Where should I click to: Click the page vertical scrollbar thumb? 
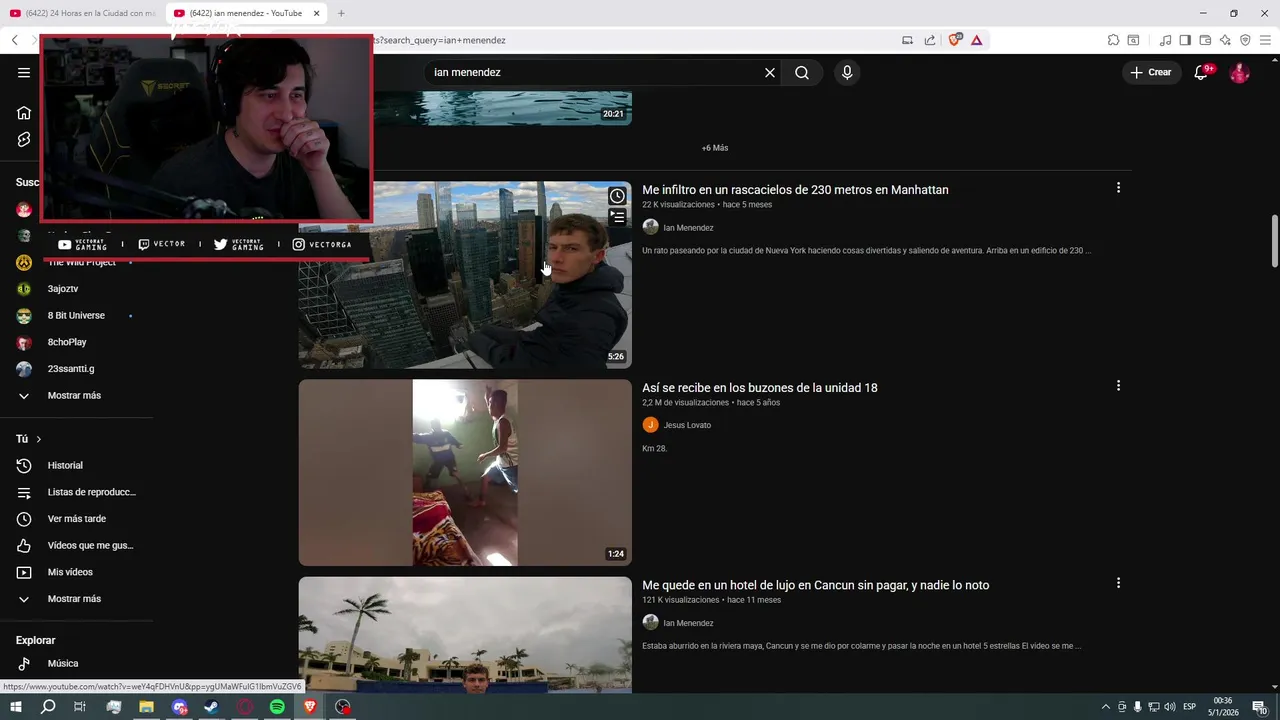(x=1274, y=240)
